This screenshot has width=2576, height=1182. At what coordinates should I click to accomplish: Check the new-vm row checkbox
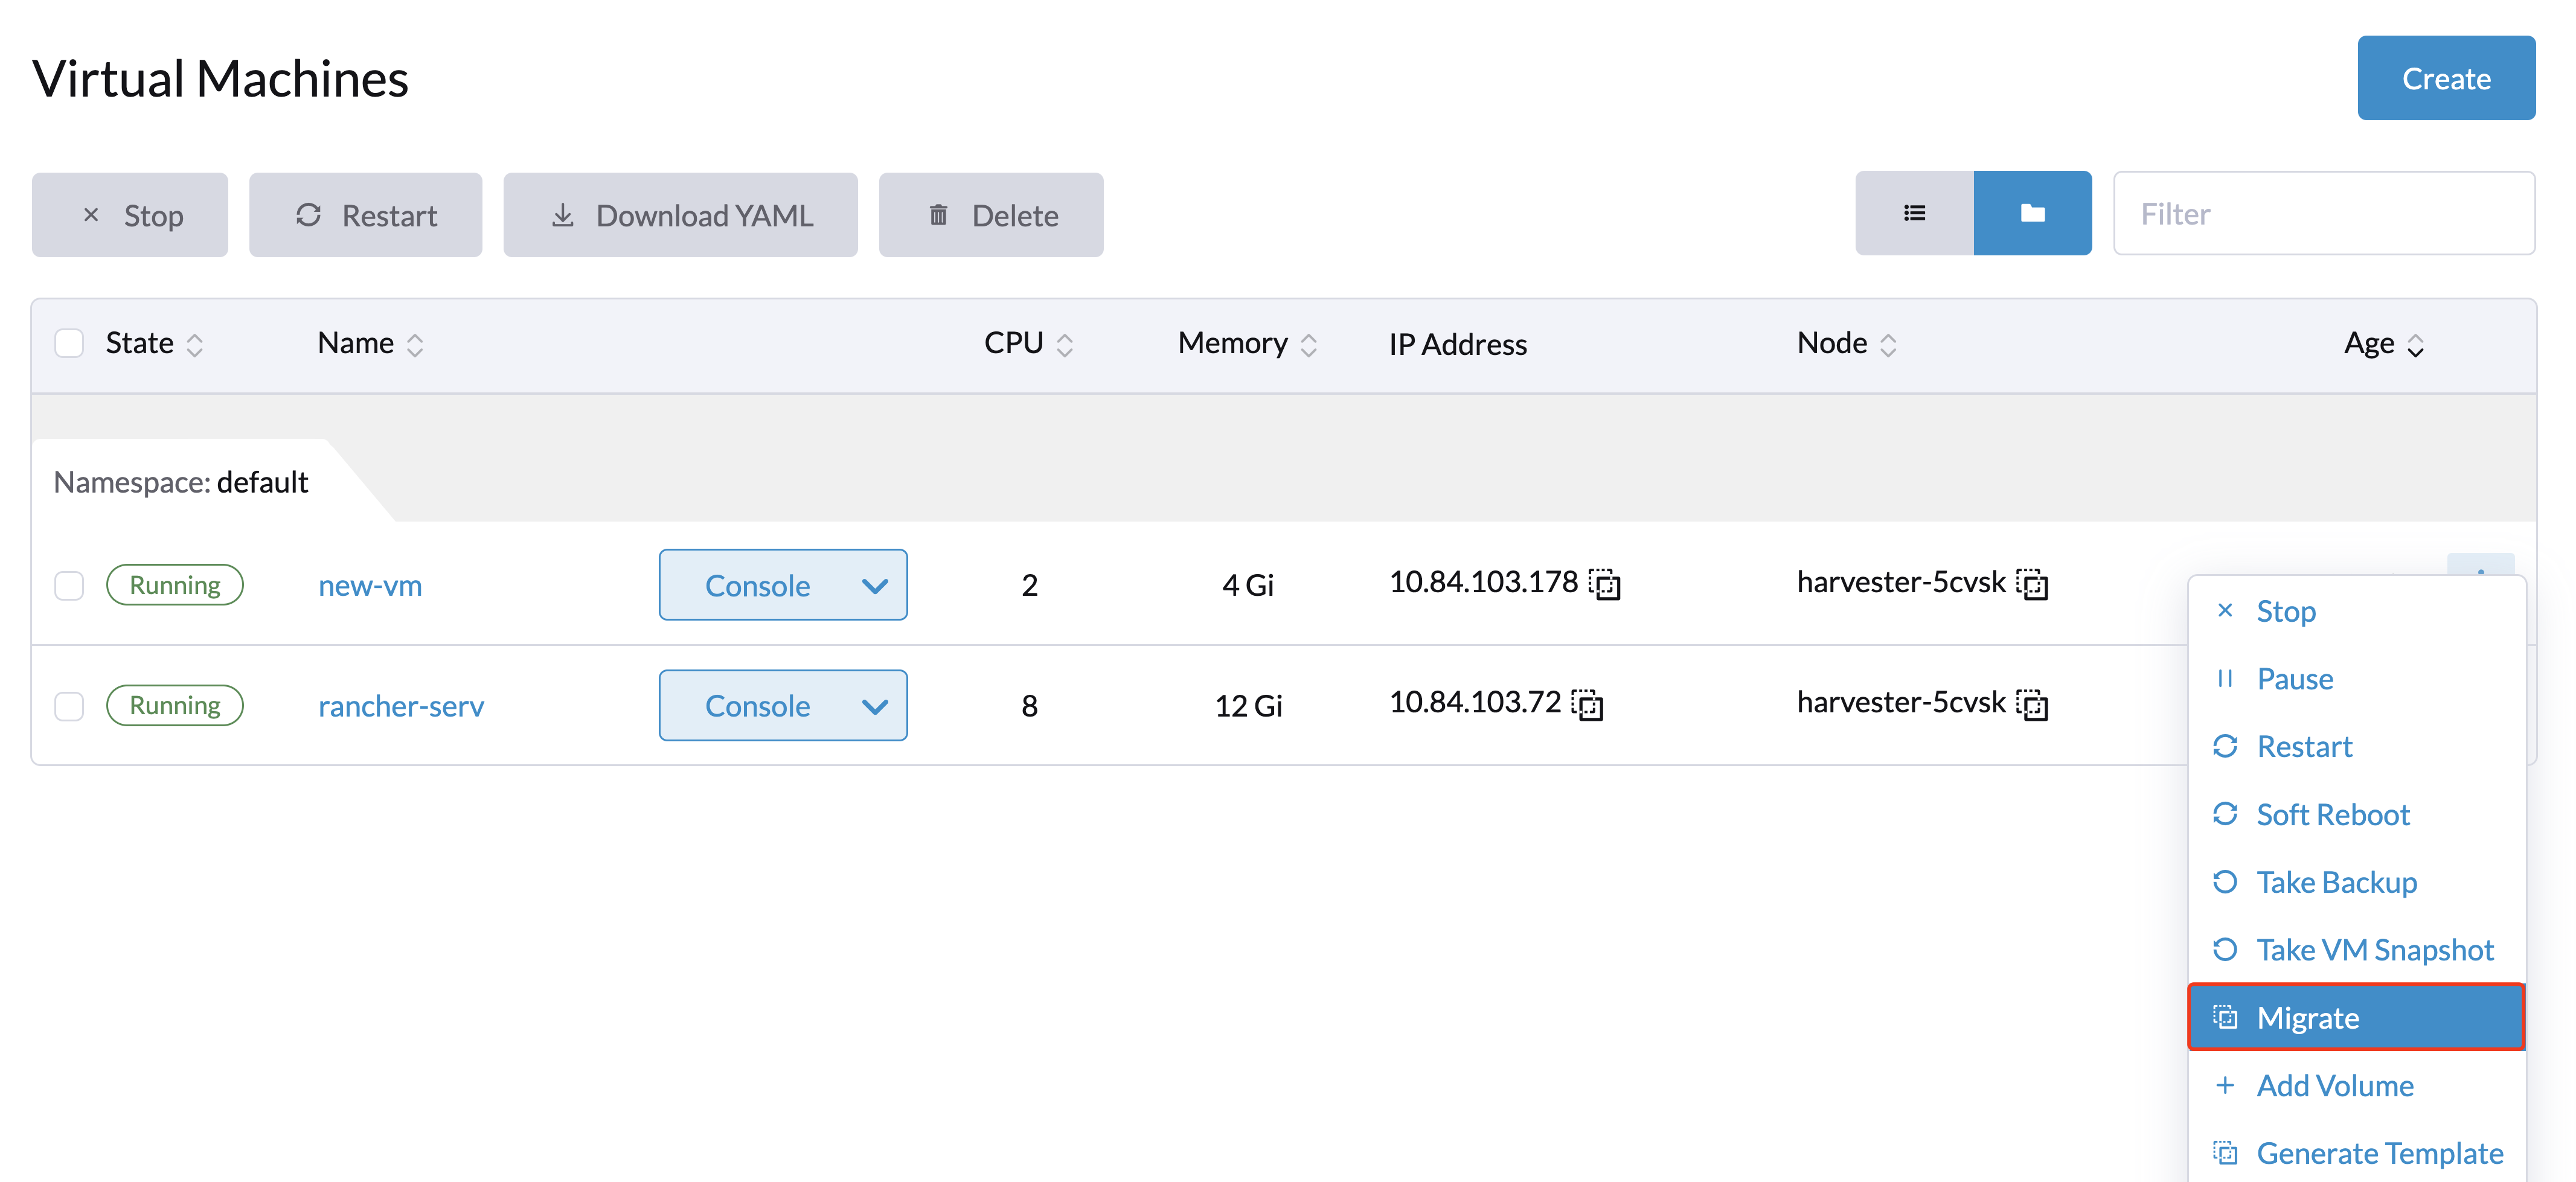tap(69, 585)
